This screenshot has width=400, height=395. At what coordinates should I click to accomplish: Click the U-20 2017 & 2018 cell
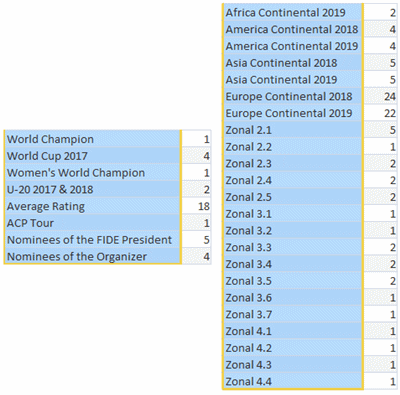click(93, 189)
